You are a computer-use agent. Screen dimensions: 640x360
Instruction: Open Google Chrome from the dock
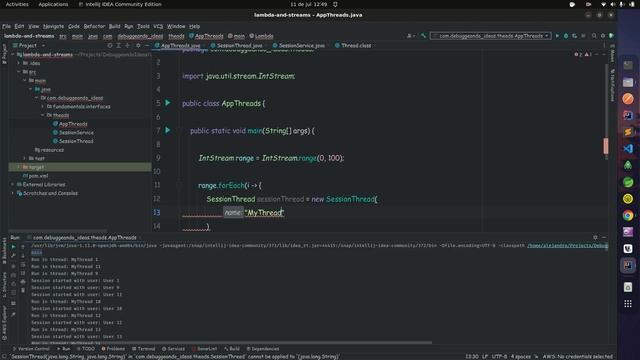pos(628,215)
